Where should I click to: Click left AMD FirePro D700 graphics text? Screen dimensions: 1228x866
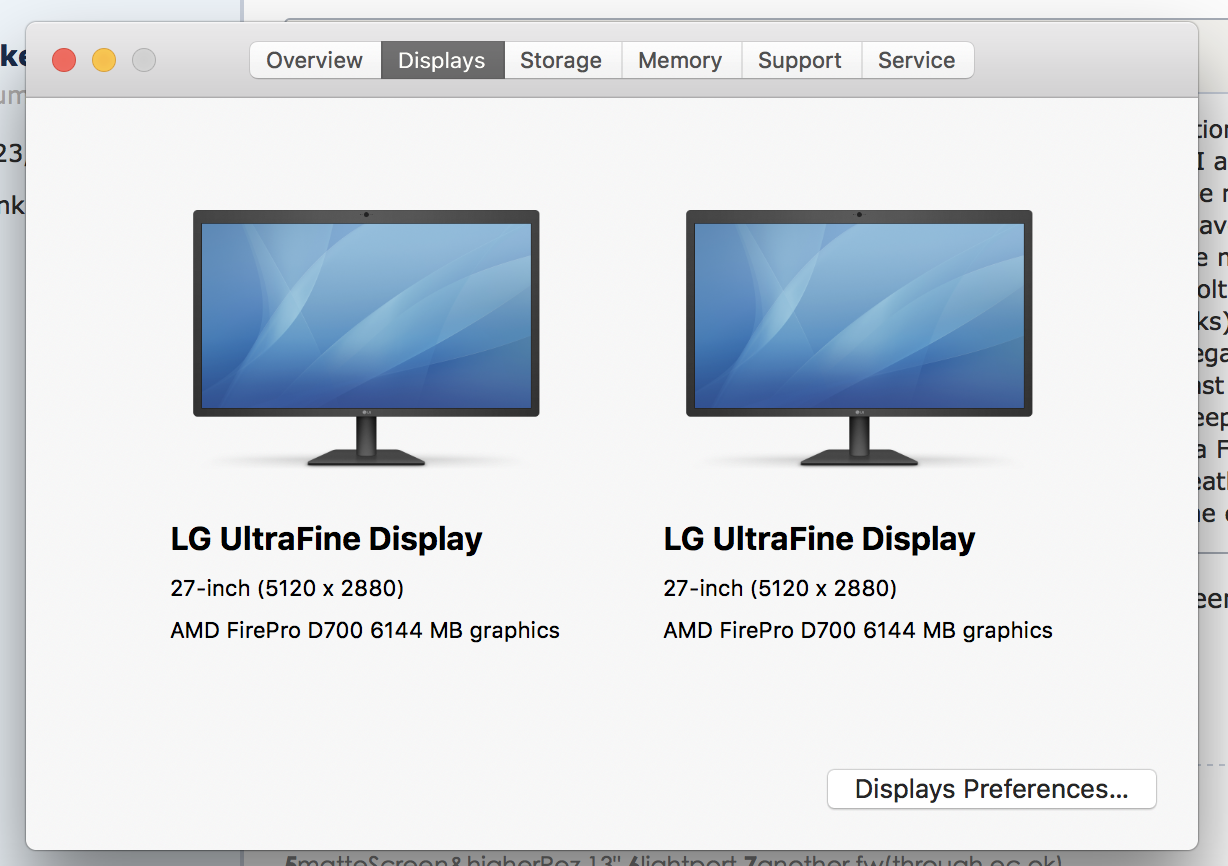365,631
